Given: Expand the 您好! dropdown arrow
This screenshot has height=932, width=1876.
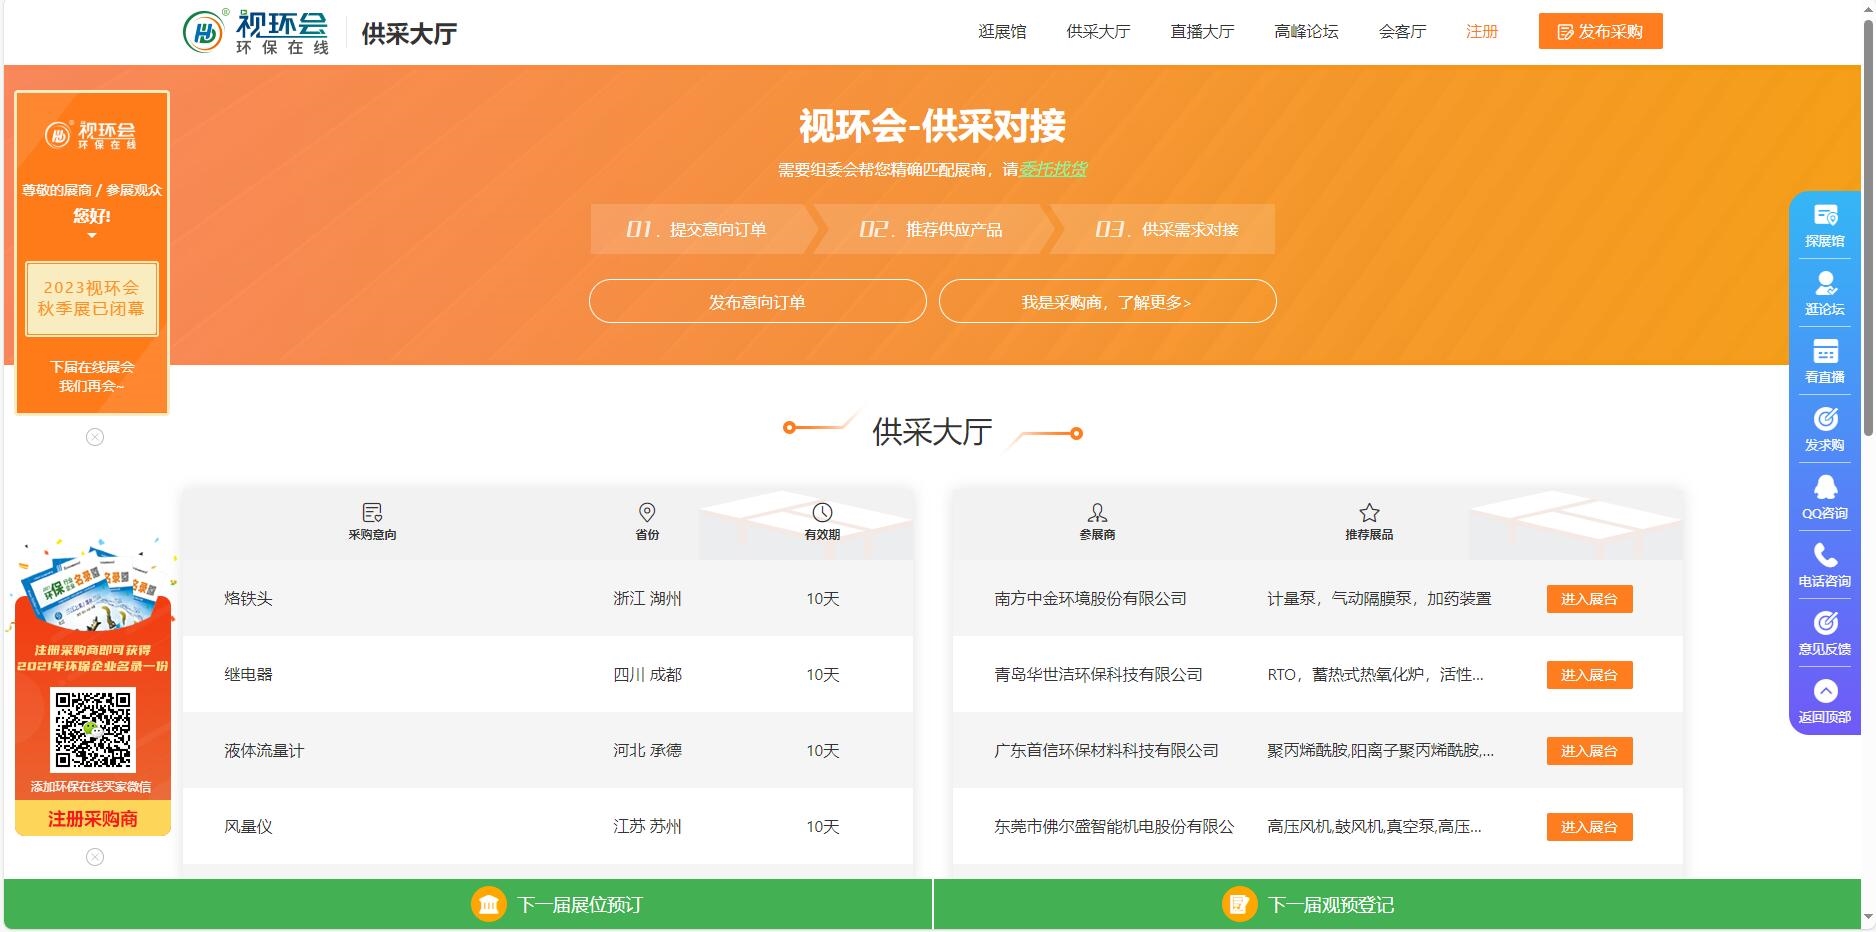Looking at the screenshot, I should [x=92, y=236].
